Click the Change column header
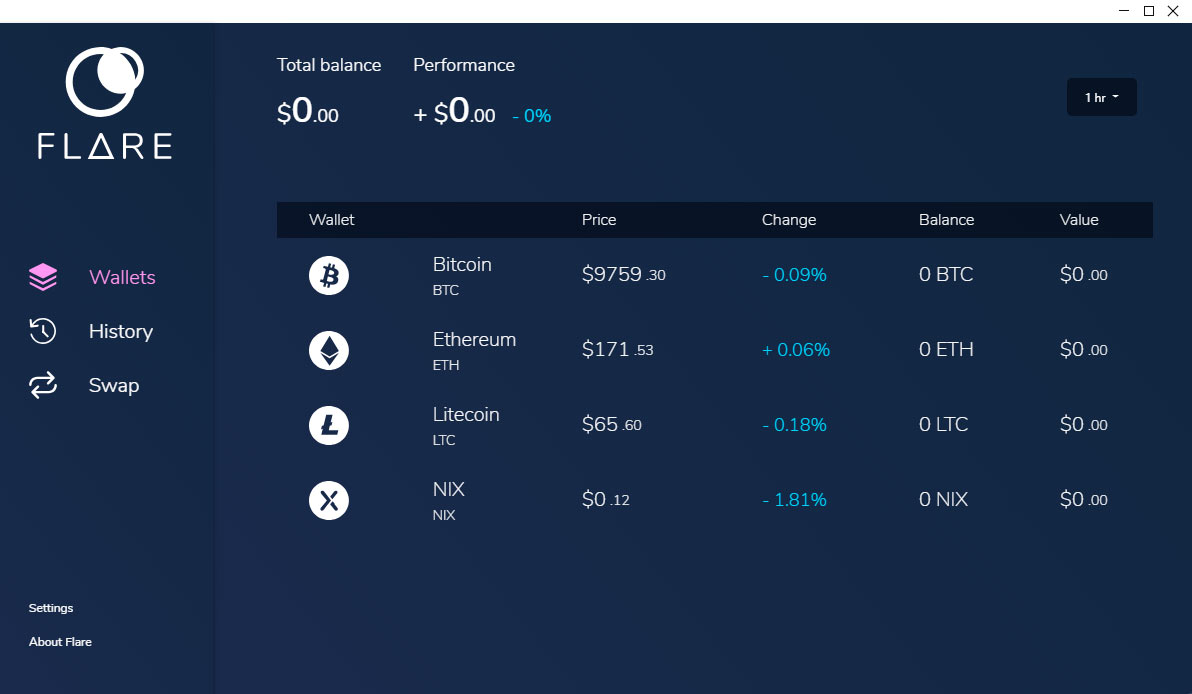The height and width of the screenshot is (694, 1192). pyautogui.click(x=789, y=220)
